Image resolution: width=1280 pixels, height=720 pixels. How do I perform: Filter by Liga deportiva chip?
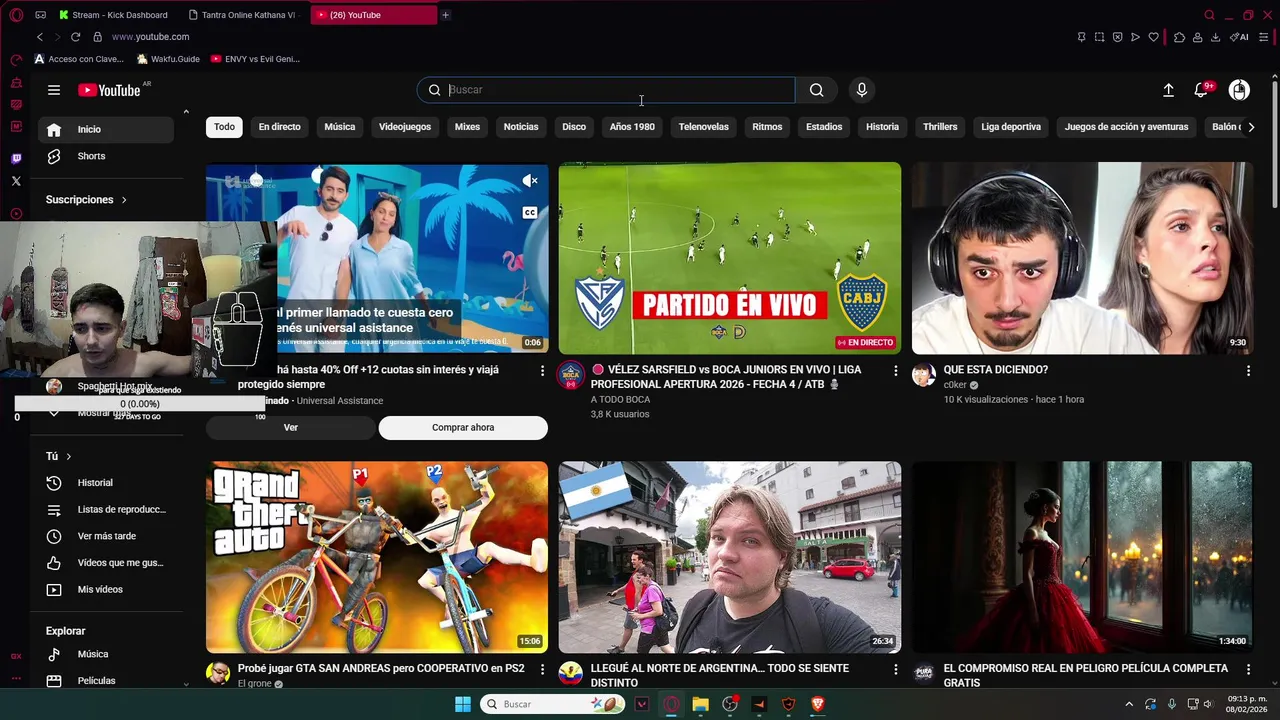coord(1011,127)
